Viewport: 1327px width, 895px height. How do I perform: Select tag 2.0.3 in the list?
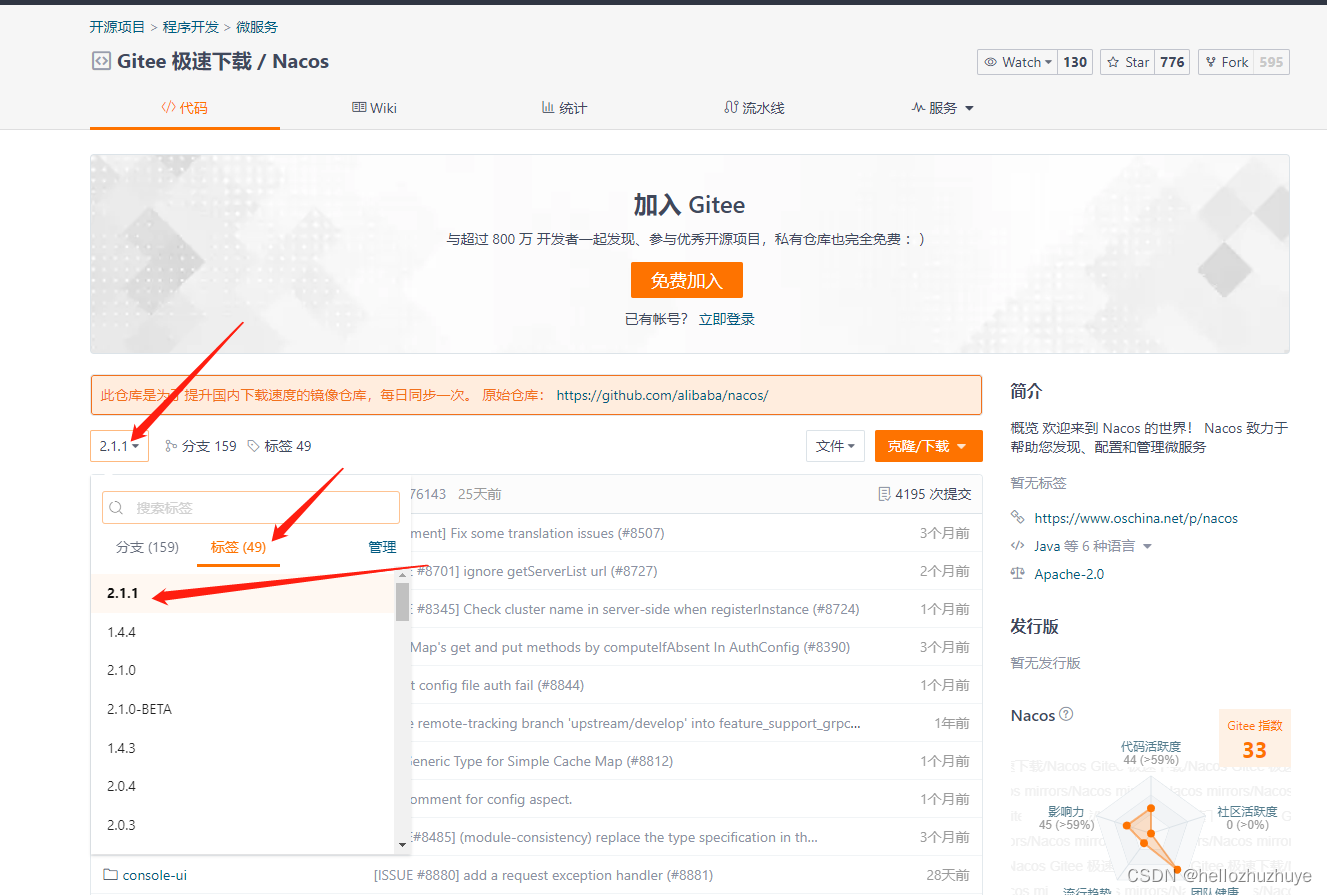(x=243, y=825)
